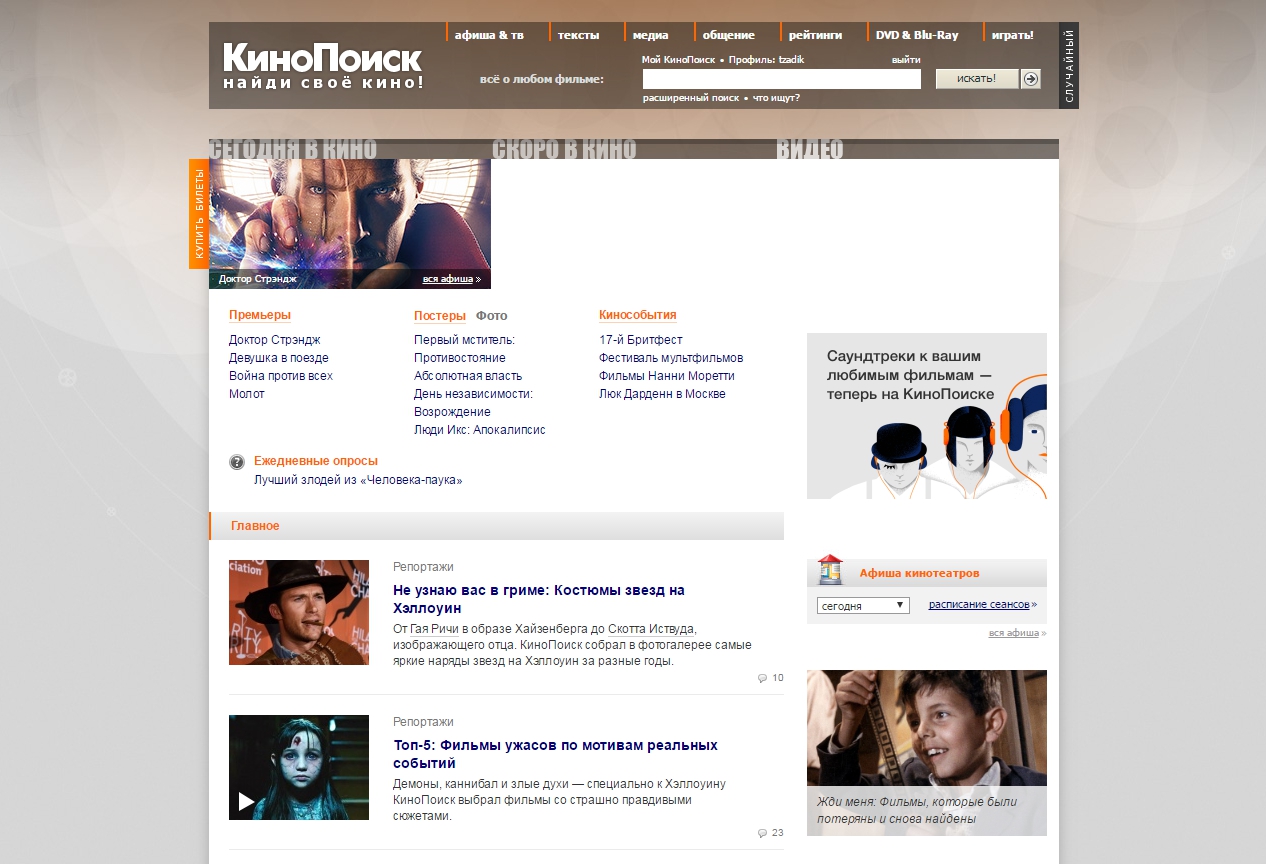Open the Фильмы Нанни Моретти event link
Viewport: 1266px width, 864px height.
[x=667, y=376]
